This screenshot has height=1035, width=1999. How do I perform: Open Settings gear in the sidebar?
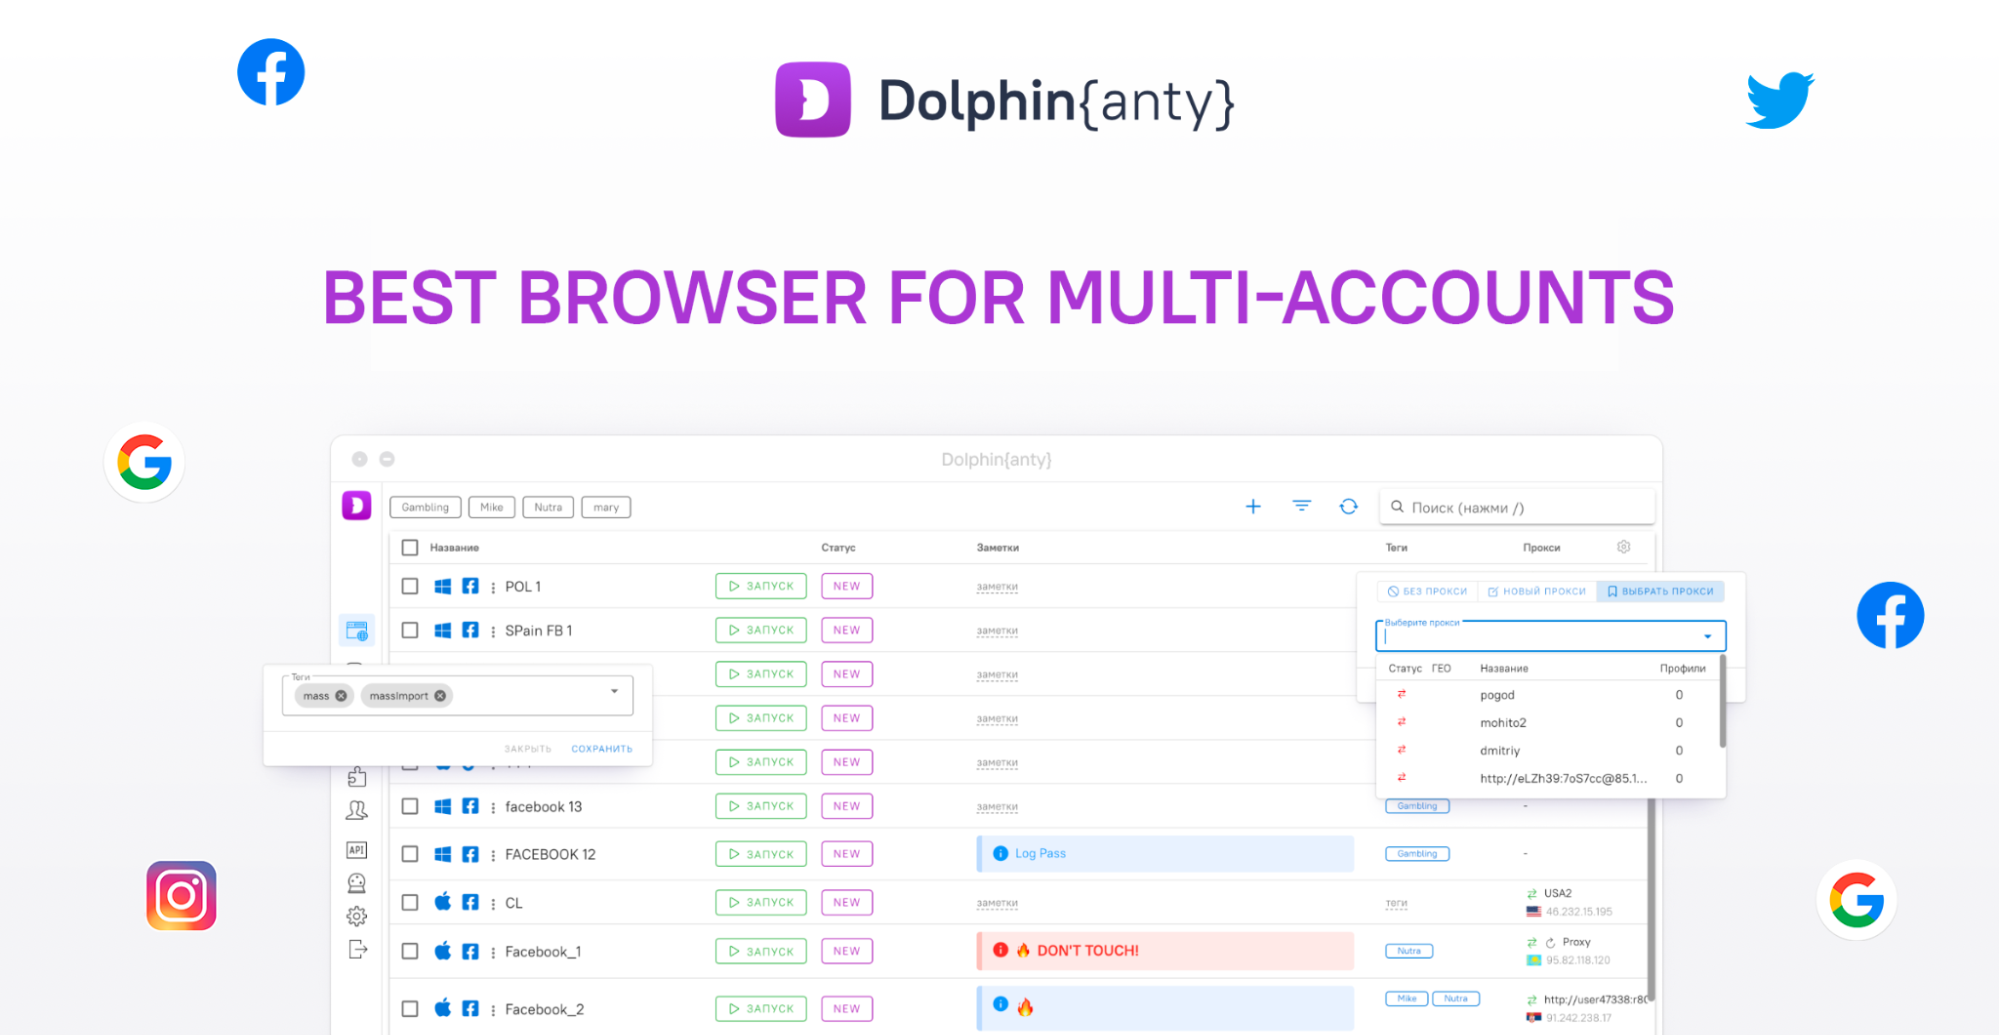[356, 915]
